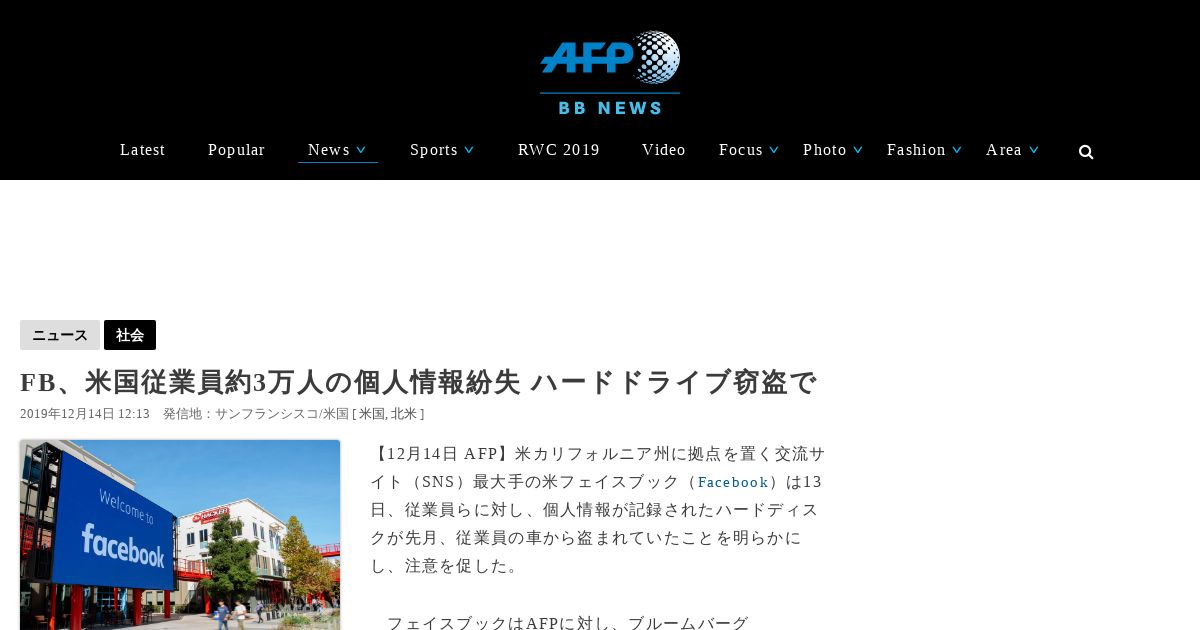Expand the News menu chevron
The height and width of the screenshot is (630, 1200).
tap(361, 150)
